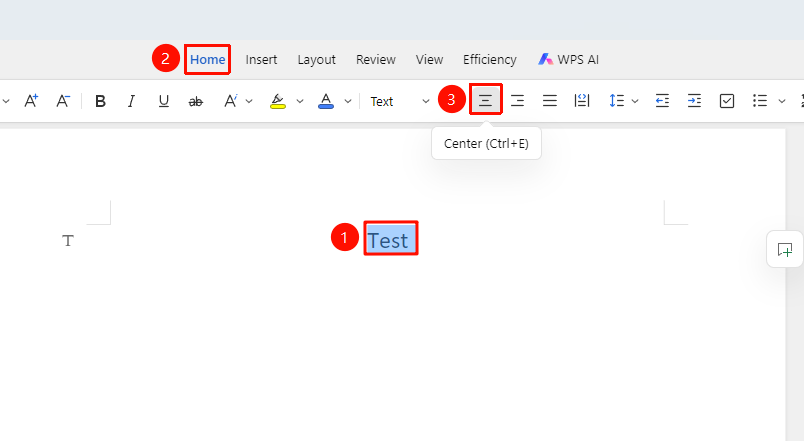Center align the selected text
Viewport: 804px width, 441px height.
(485, 101)
